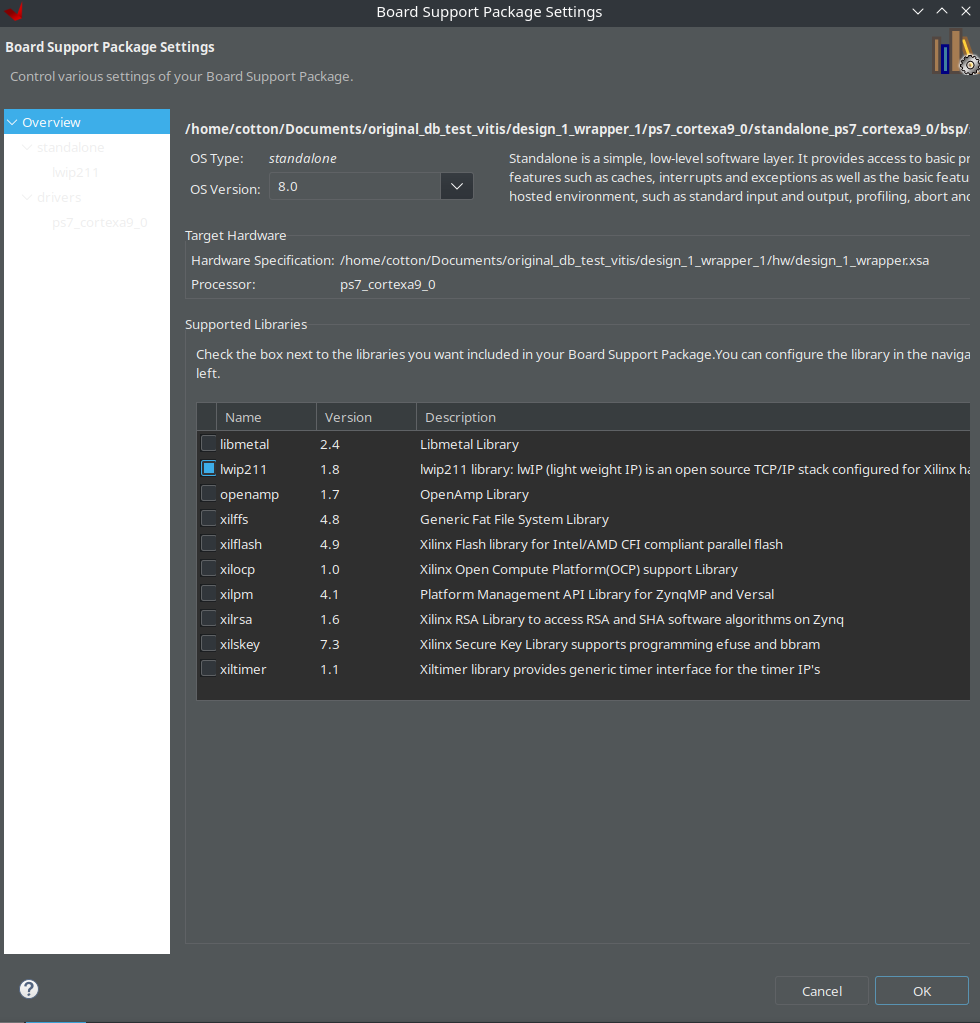Click the red application icon in the title bar
Image resolution: width=980 pixels, height=1023 pixels.
coord(14,12)
